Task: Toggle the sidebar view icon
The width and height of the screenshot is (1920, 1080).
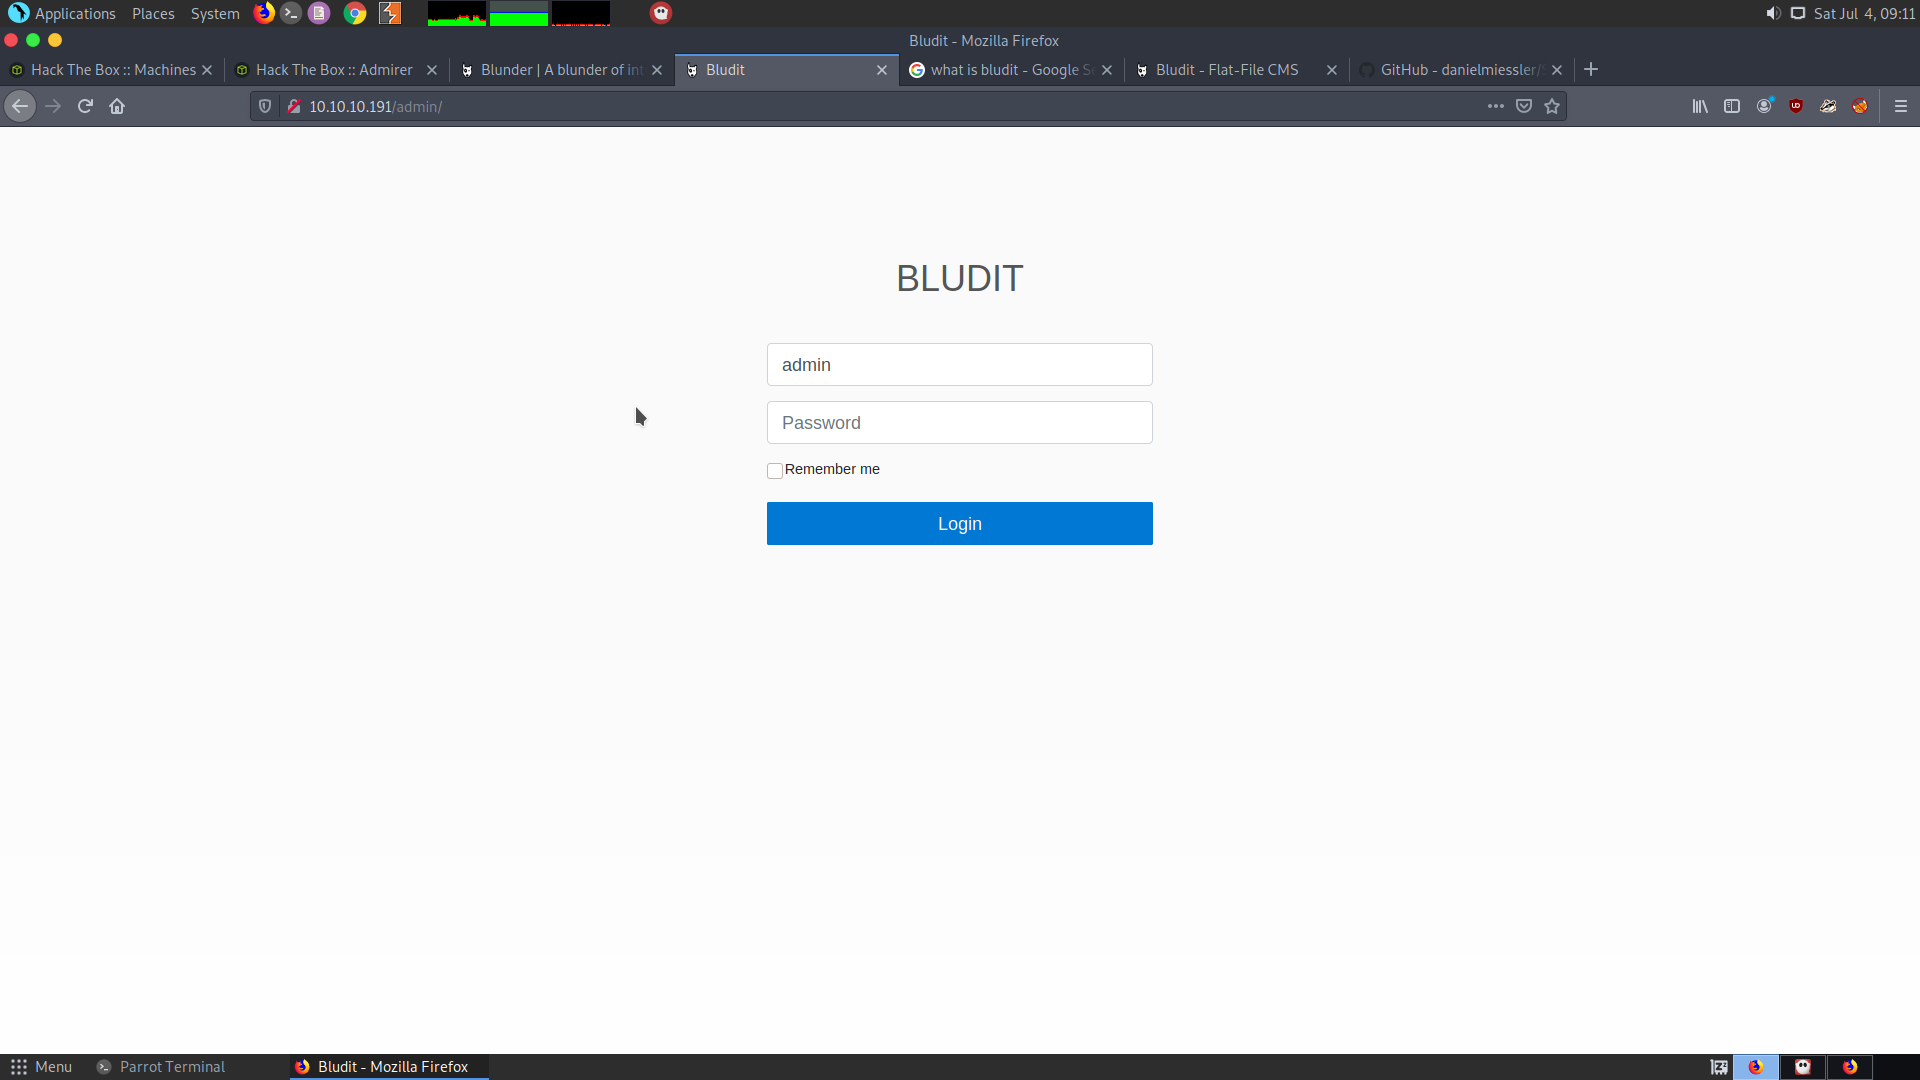Action: click(1732, 106)
